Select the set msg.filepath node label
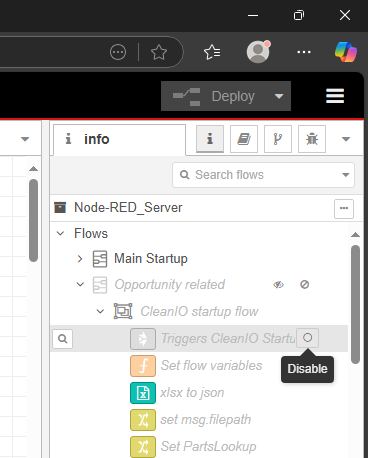368x458 pixels. 206,420
